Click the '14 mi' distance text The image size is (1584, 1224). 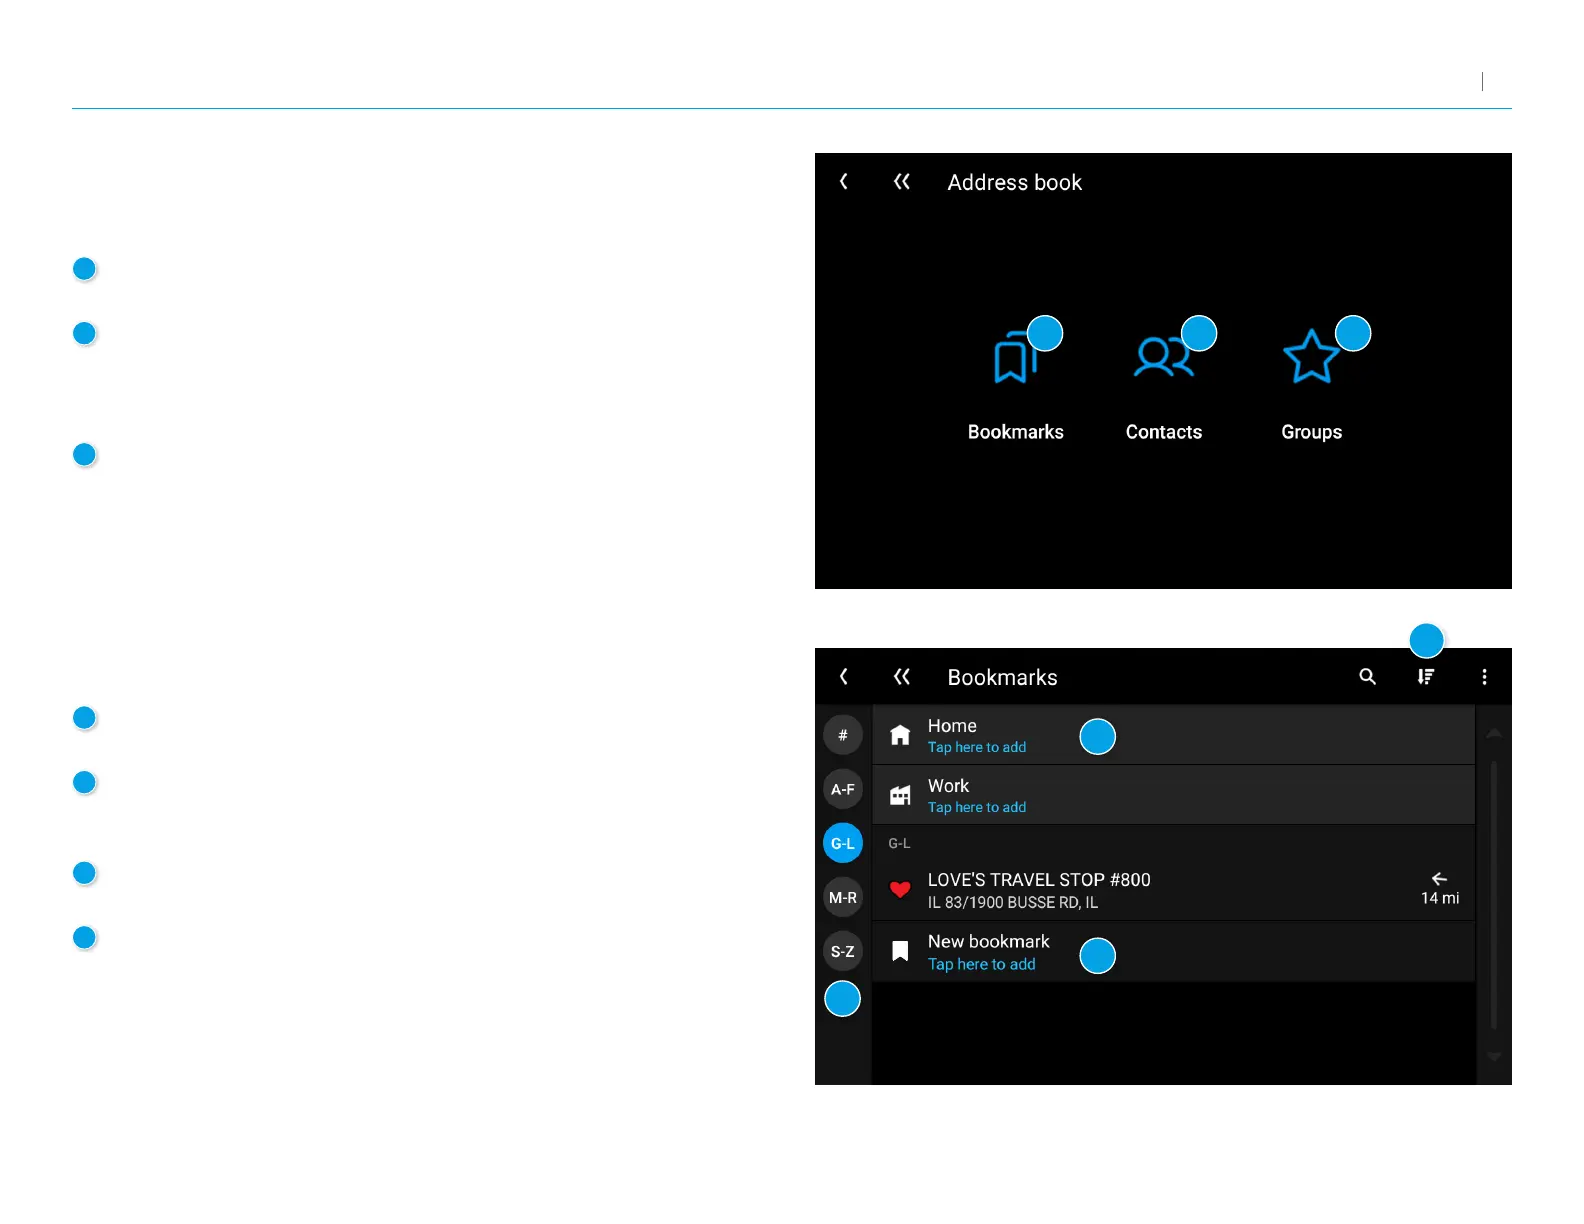coord(1440,898)
